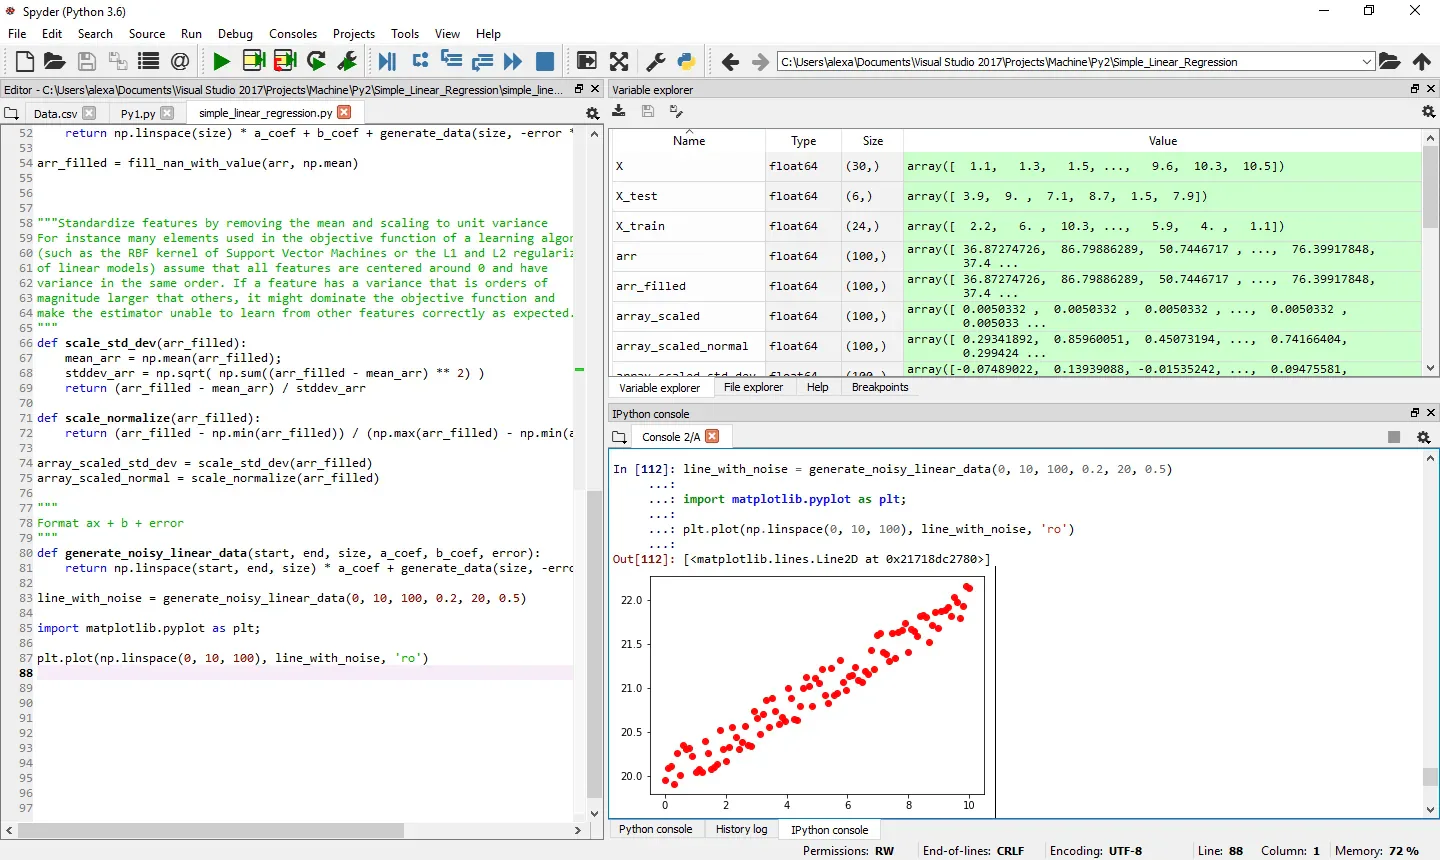Stop the current command in IPython console
Image resolution: width=1440 pixels, height=860 pixels.
pos(1394,437)
